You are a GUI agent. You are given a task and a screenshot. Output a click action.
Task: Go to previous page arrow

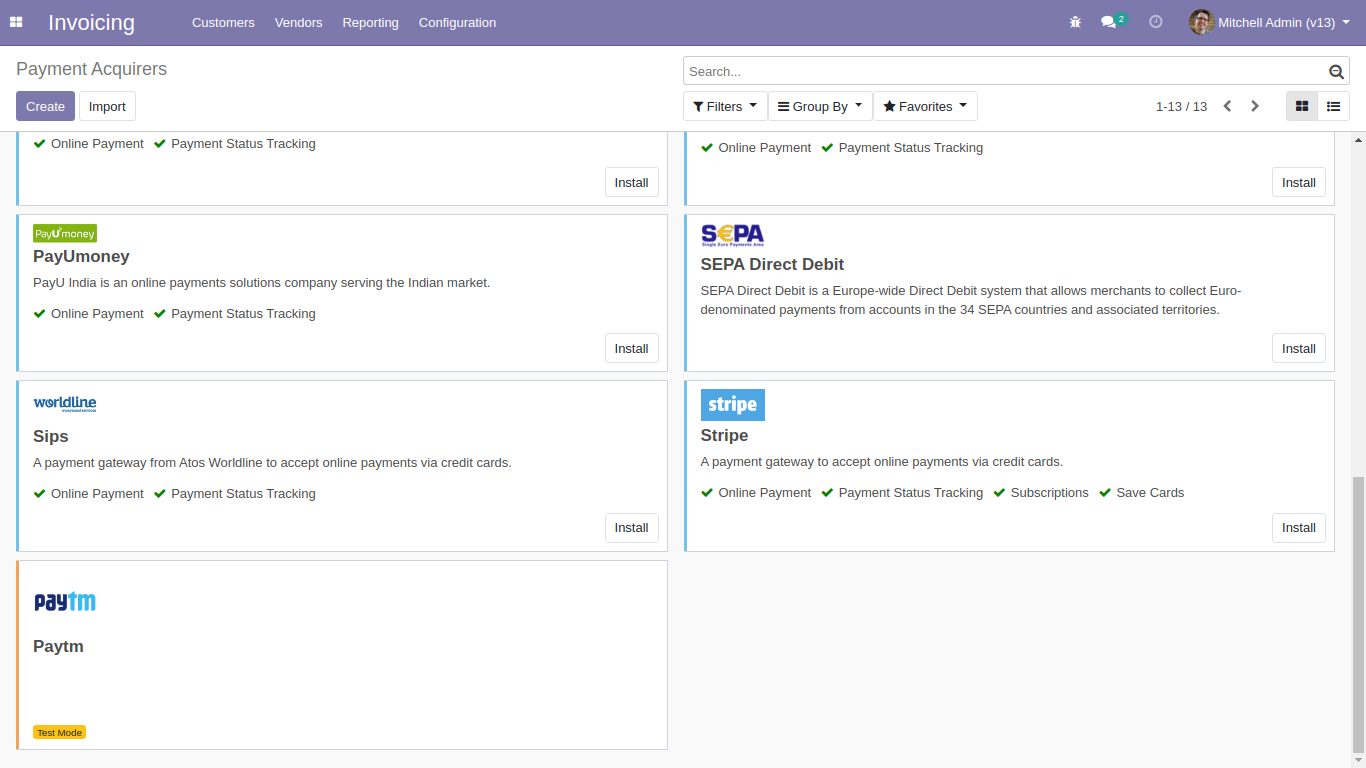coord(1227,106)
